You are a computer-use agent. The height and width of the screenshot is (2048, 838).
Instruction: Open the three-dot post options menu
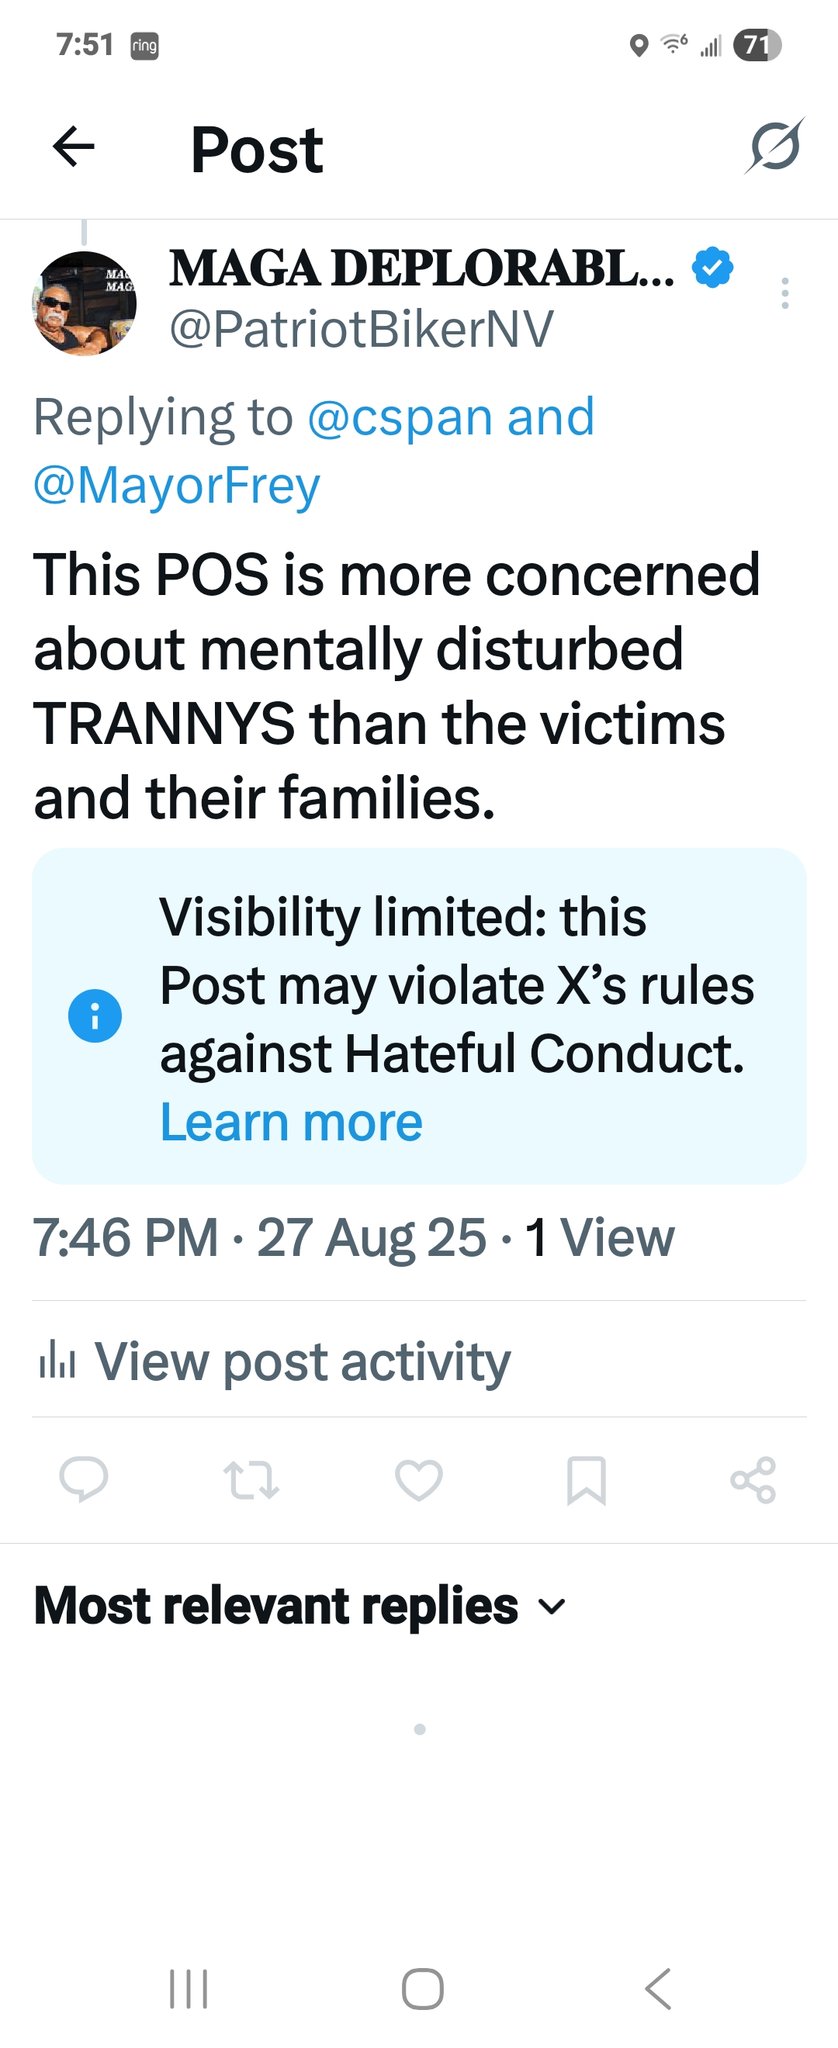785,293
